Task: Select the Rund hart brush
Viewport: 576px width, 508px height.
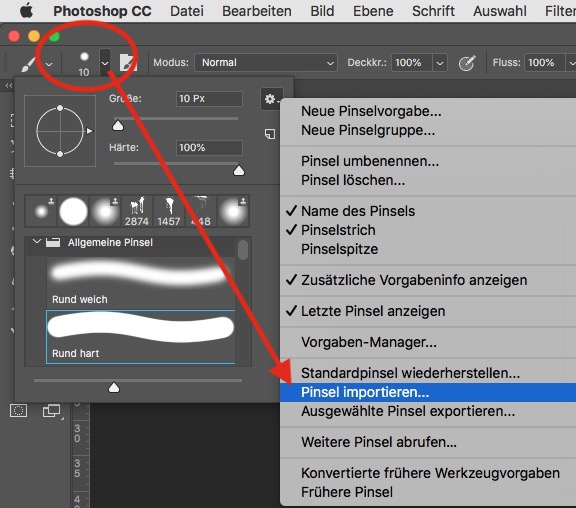Action: (x=141, y=337)
